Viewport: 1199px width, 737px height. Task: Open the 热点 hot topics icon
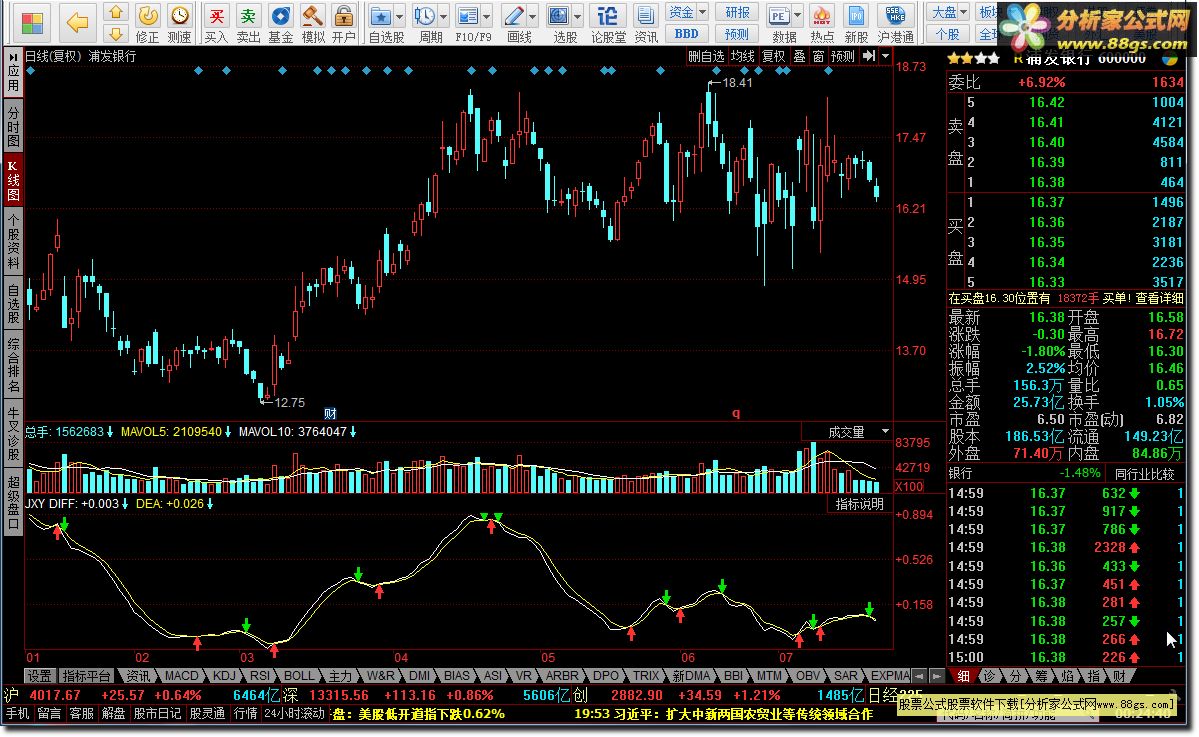822,23
